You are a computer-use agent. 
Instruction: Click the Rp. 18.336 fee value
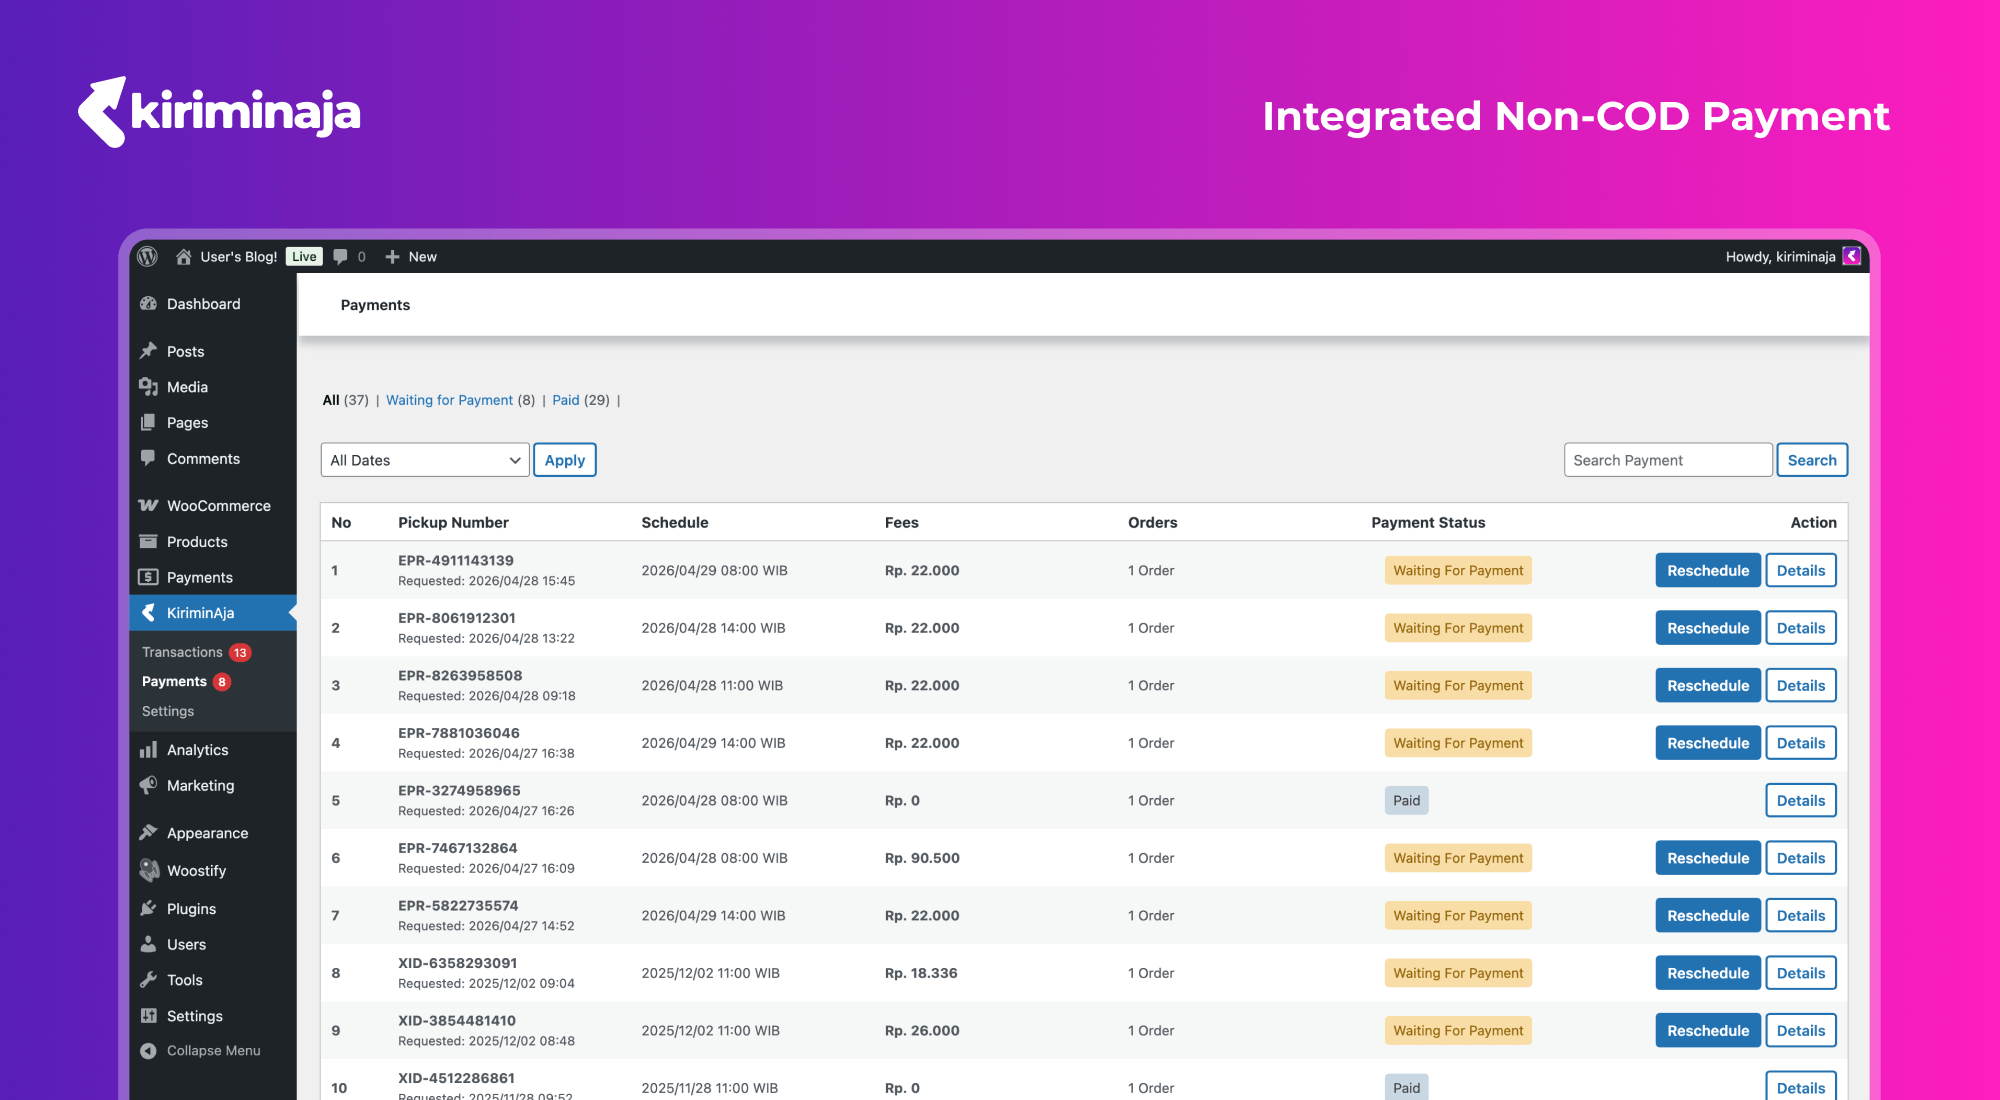tap(921, 973)
